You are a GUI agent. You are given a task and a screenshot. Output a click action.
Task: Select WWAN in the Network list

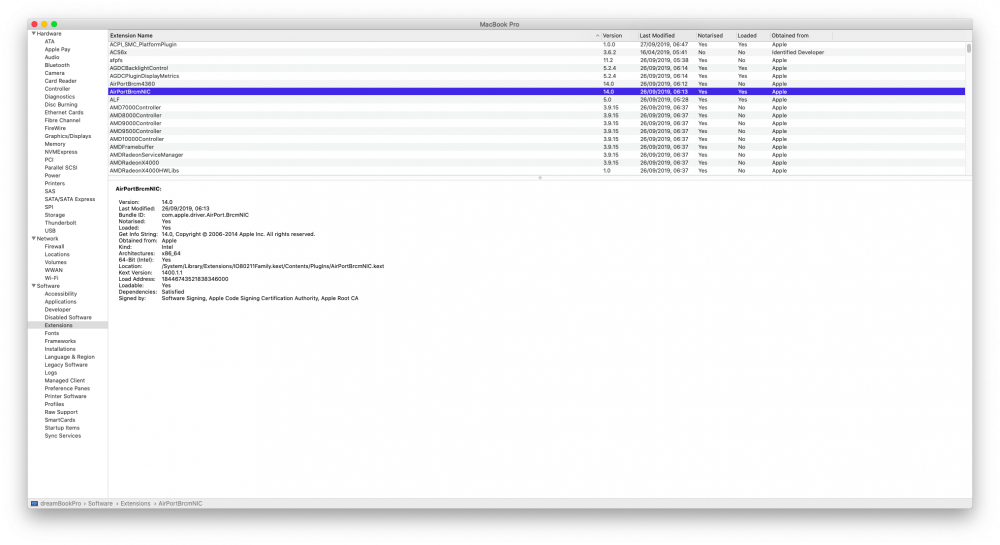pos(54,270)
